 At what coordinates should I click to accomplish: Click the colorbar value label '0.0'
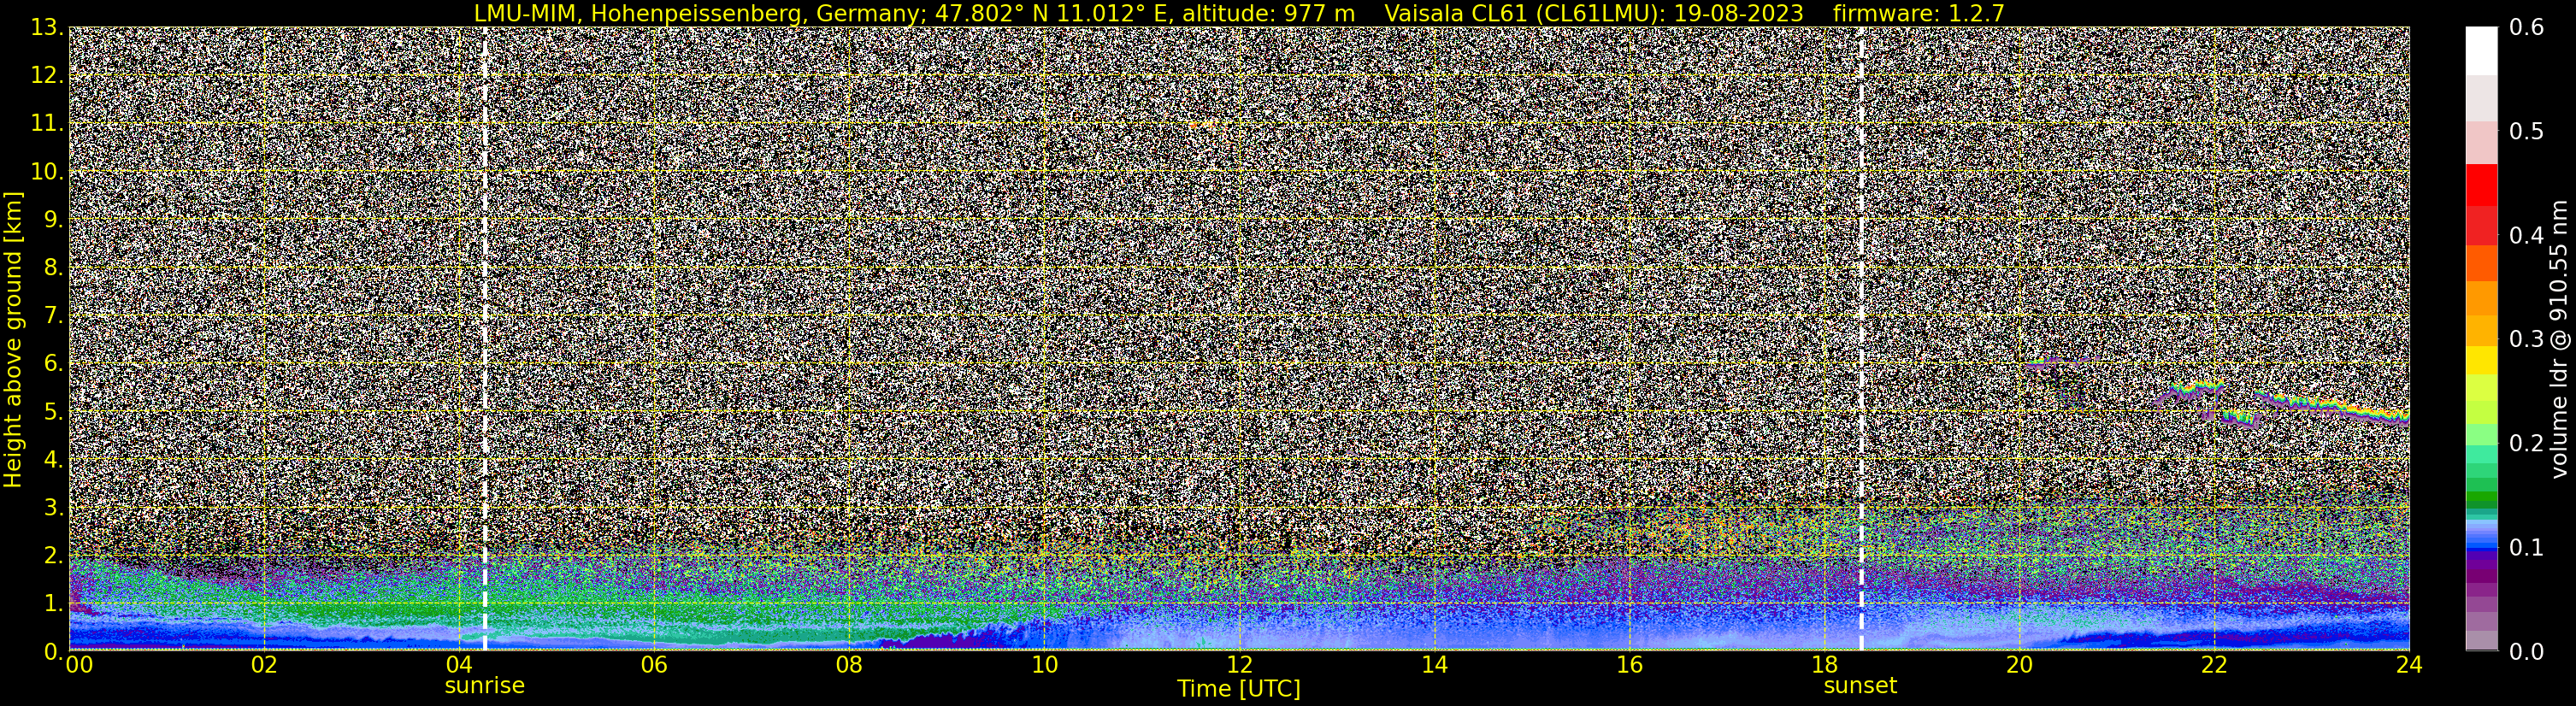coord(2527,652)
